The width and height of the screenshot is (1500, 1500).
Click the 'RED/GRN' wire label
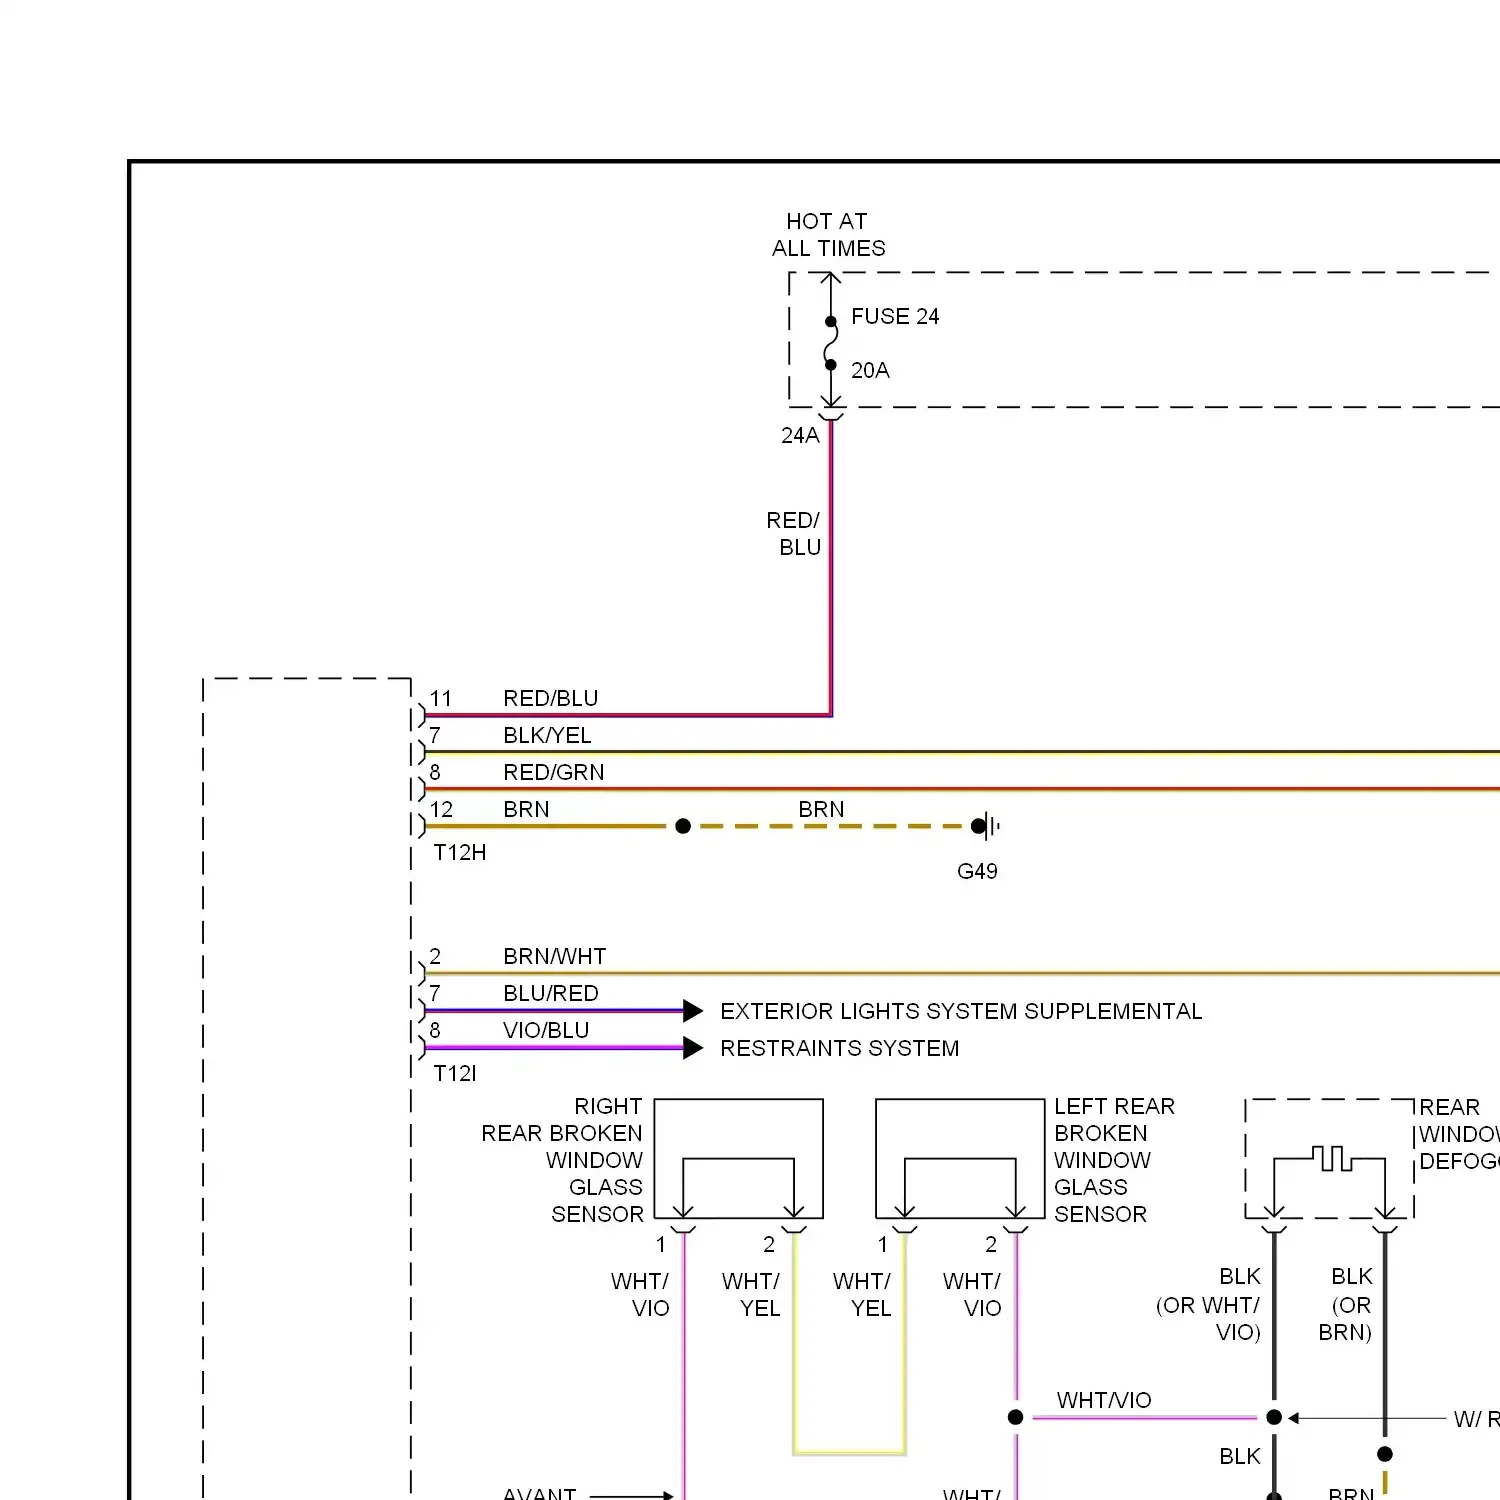coord(554,773)
